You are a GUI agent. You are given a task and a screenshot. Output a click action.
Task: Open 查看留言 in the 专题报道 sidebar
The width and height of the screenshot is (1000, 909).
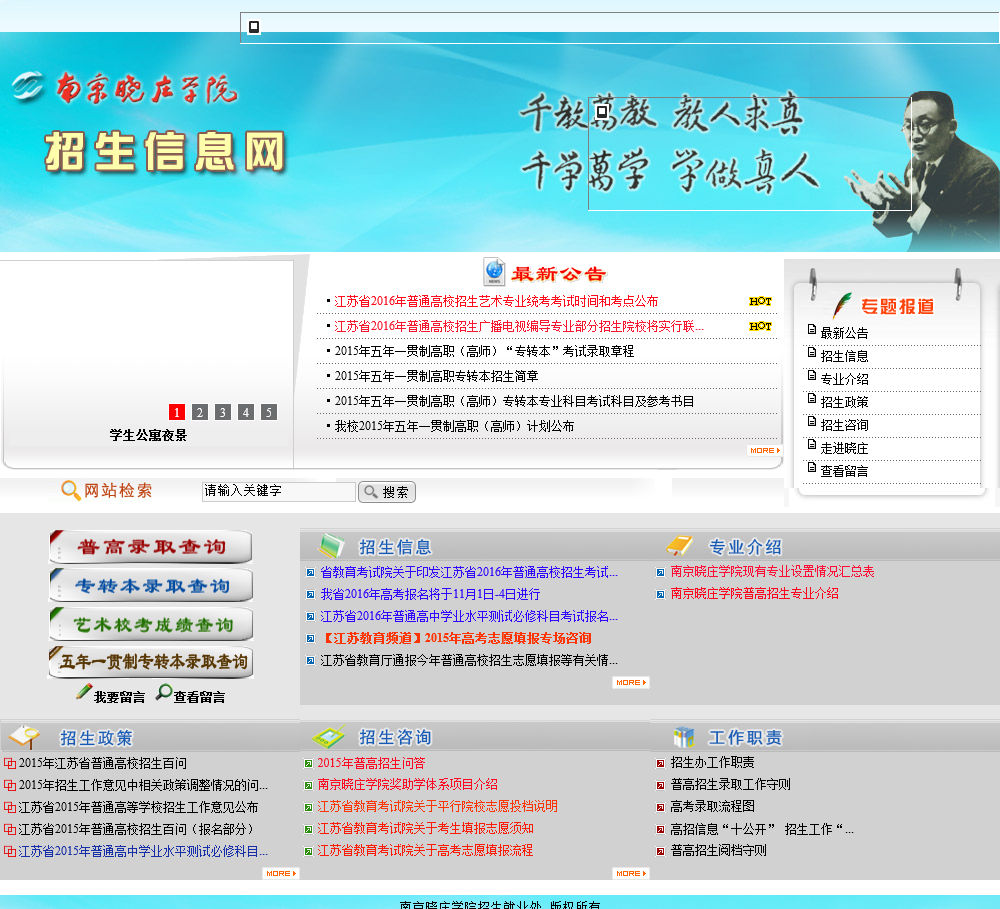click(844, 471)
